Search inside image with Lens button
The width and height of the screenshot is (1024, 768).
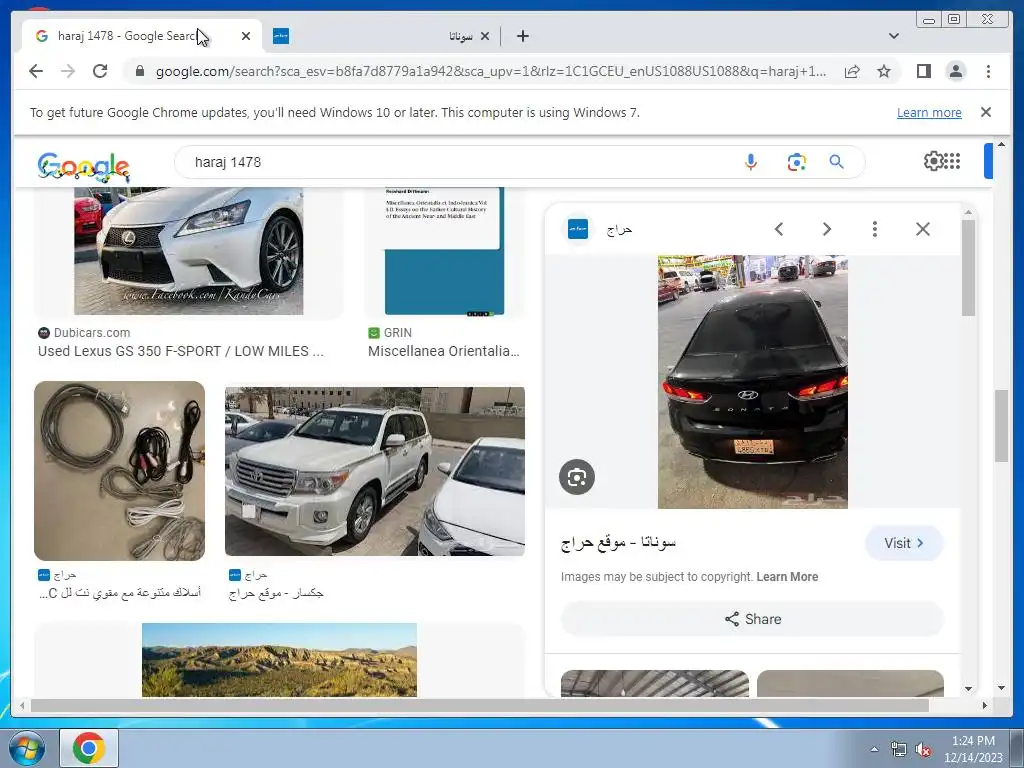point(577,477)
